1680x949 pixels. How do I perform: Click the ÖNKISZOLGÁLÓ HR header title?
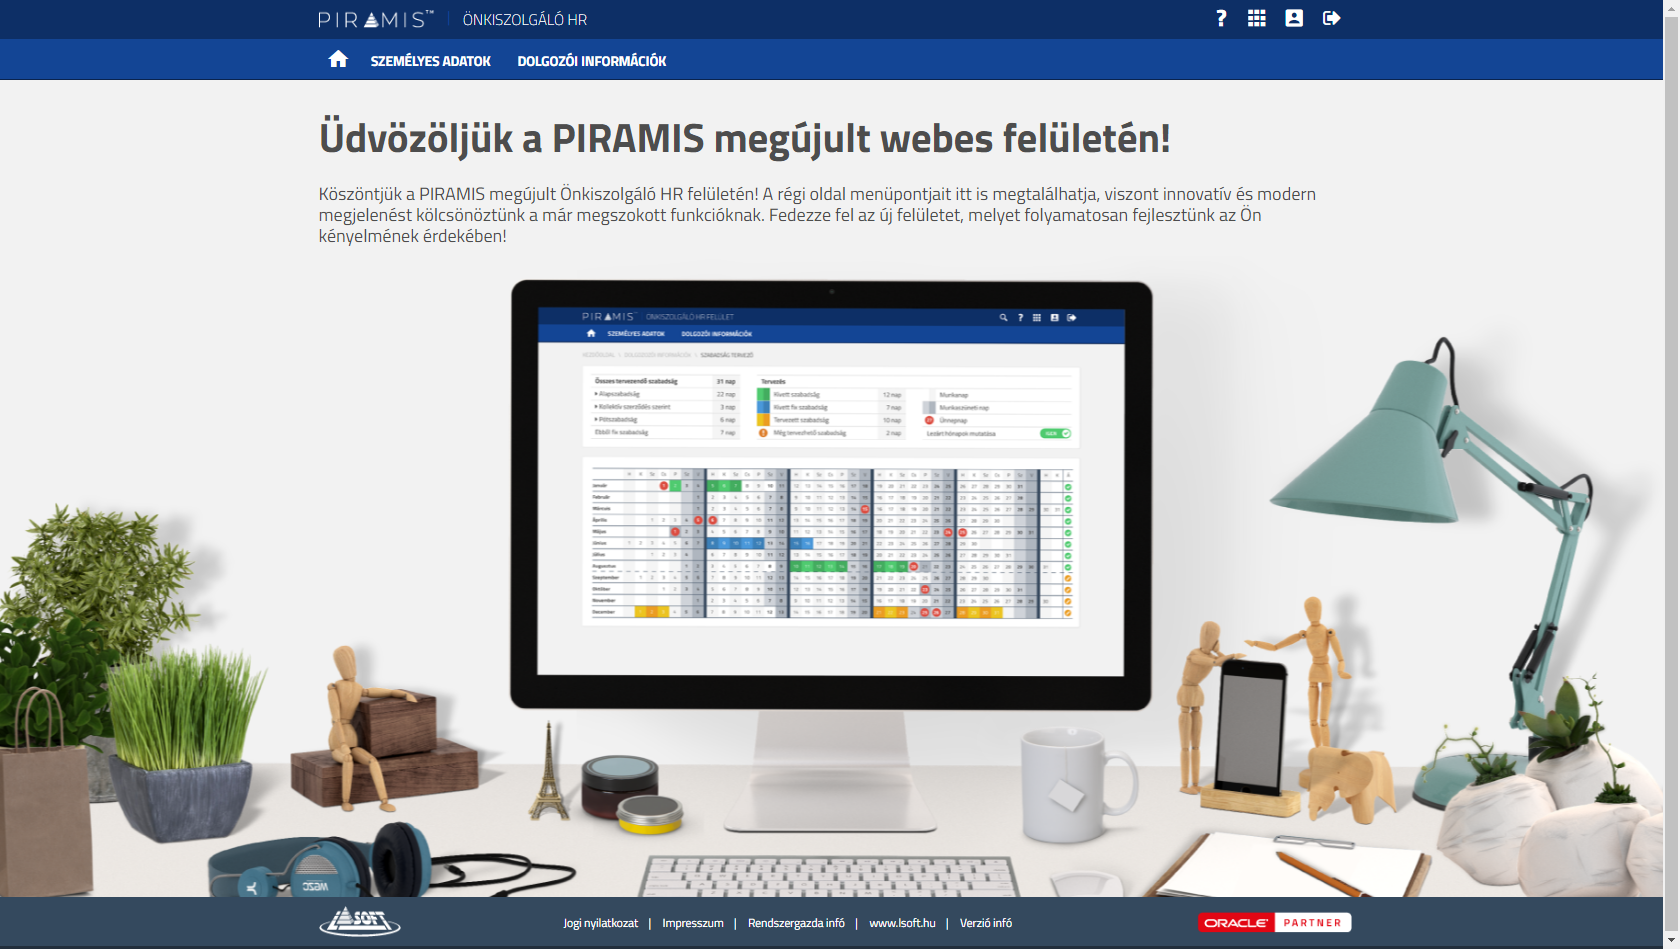pos(524,20)
